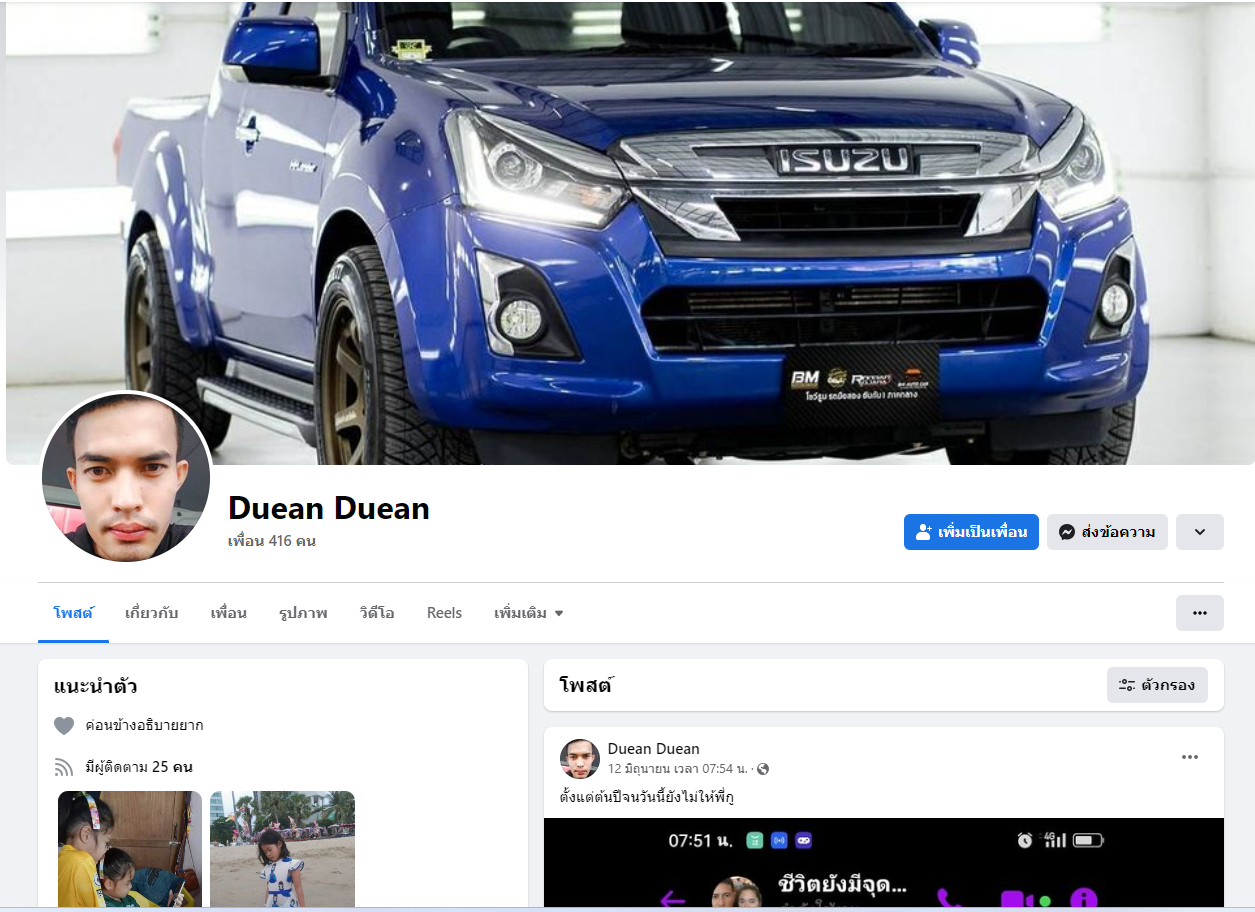
Task: Click the relationship text ค่อนข้างอธิบายยาก
Action: [144, 726]
